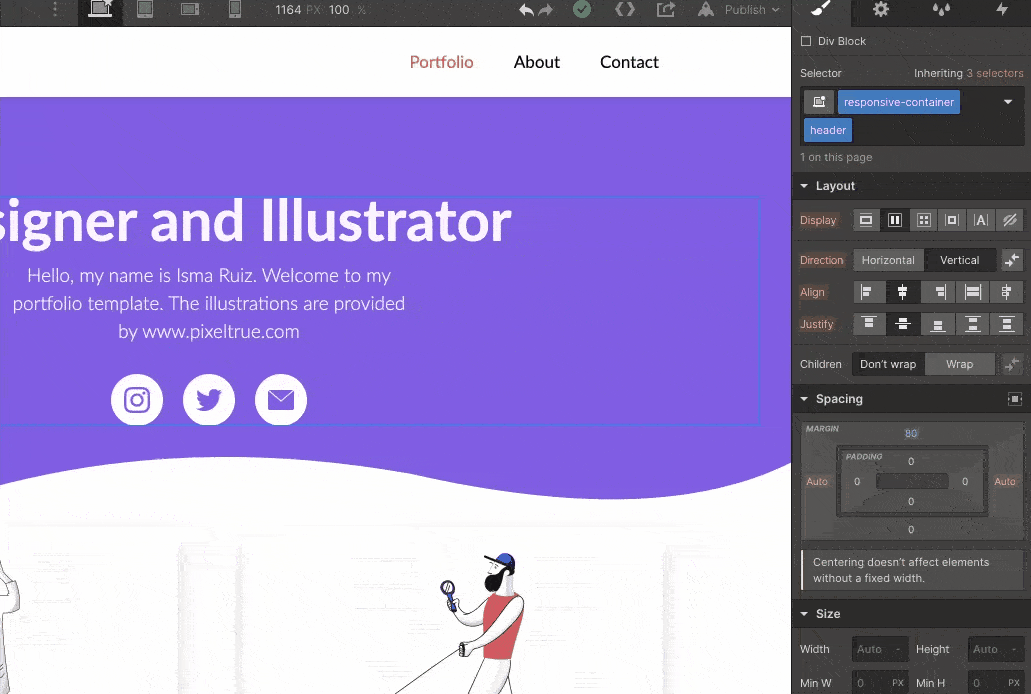The height and width of the screenshot is (694, 1031).
Task: Collapse the Spacing section
Action: pos(804,399)
